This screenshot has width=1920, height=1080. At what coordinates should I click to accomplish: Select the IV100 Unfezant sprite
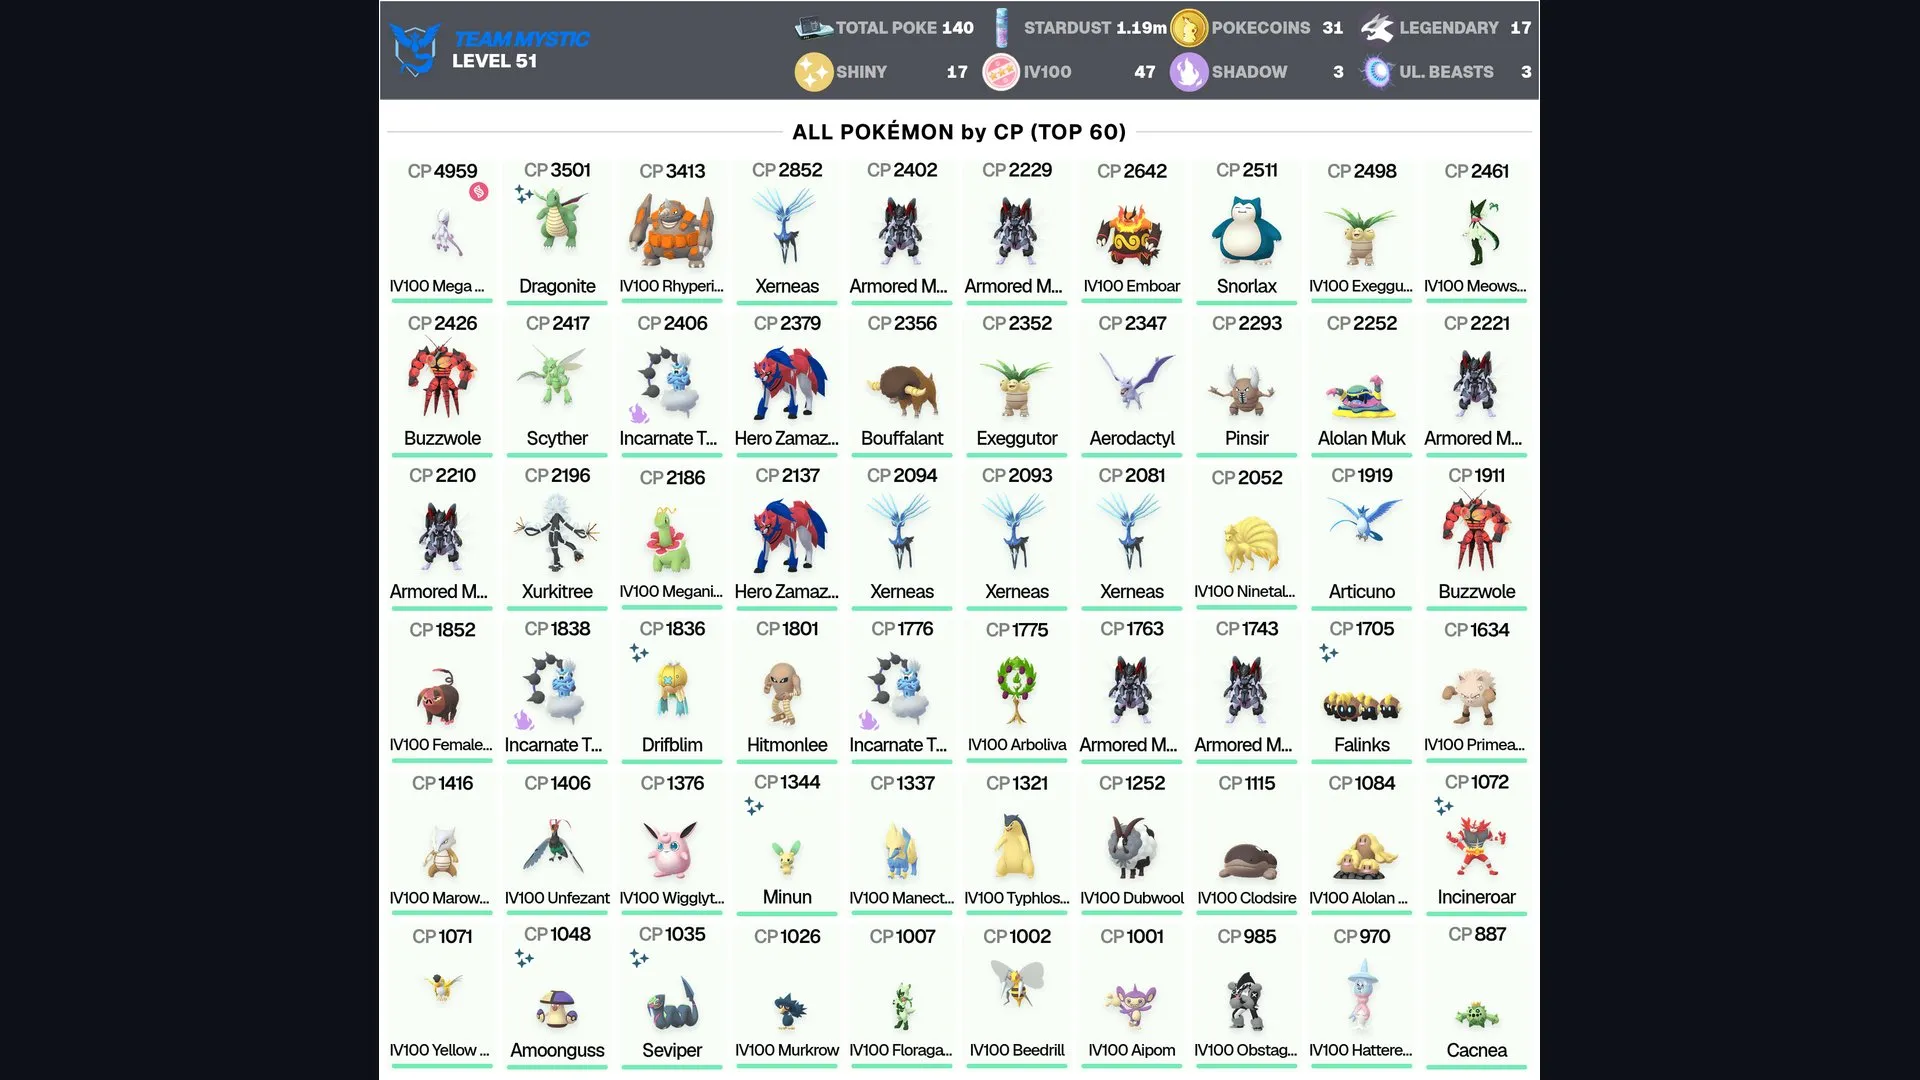(x=553, y=847)
